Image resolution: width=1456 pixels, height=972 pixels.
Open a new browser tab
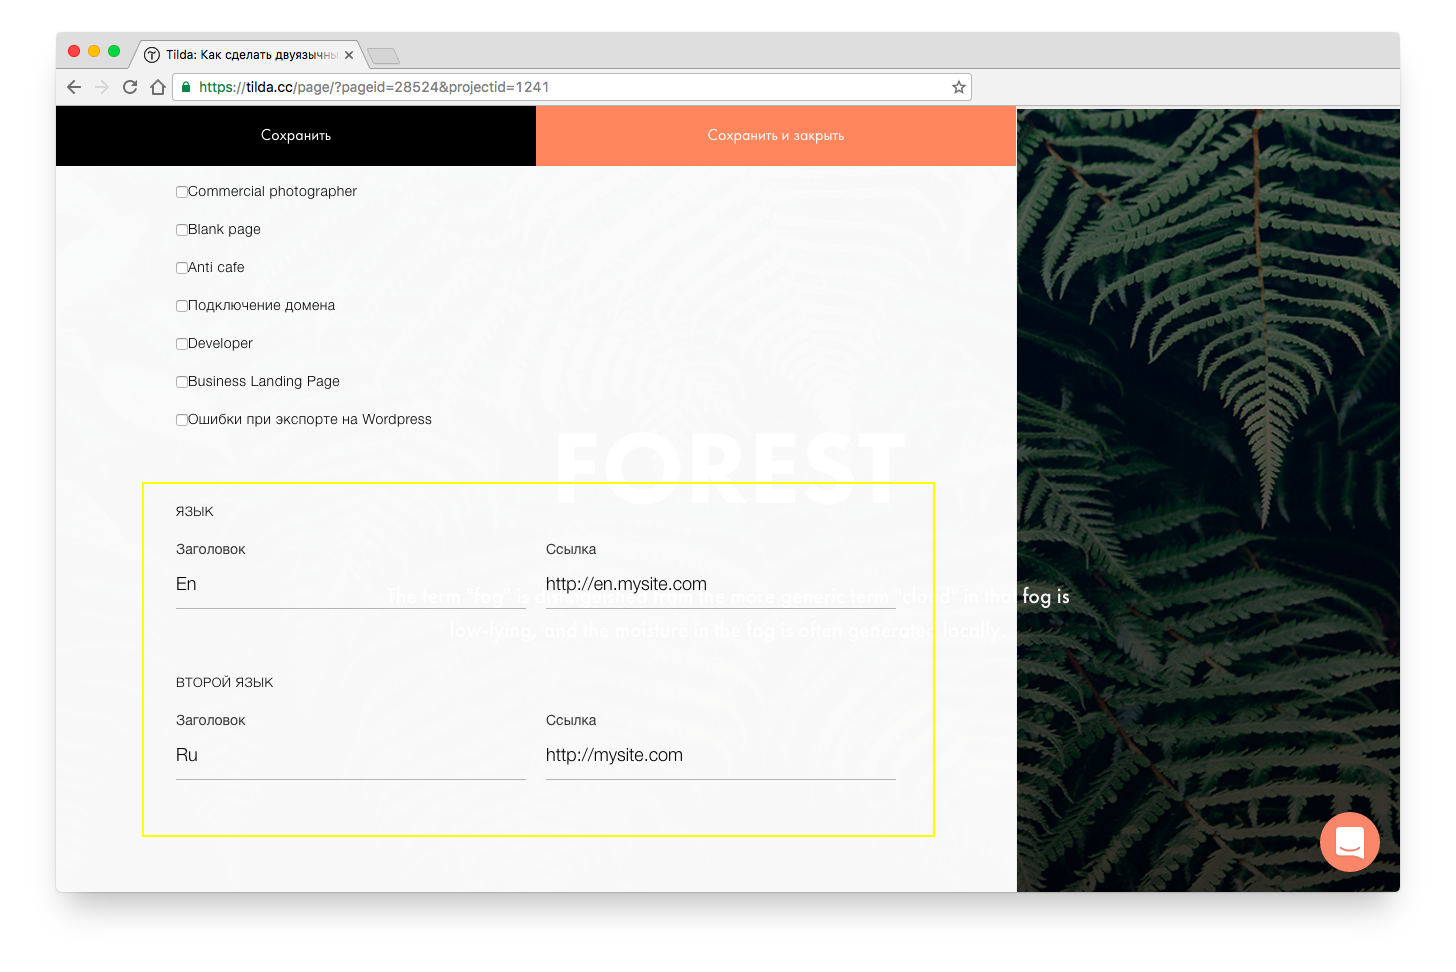[x=383, y=56]
